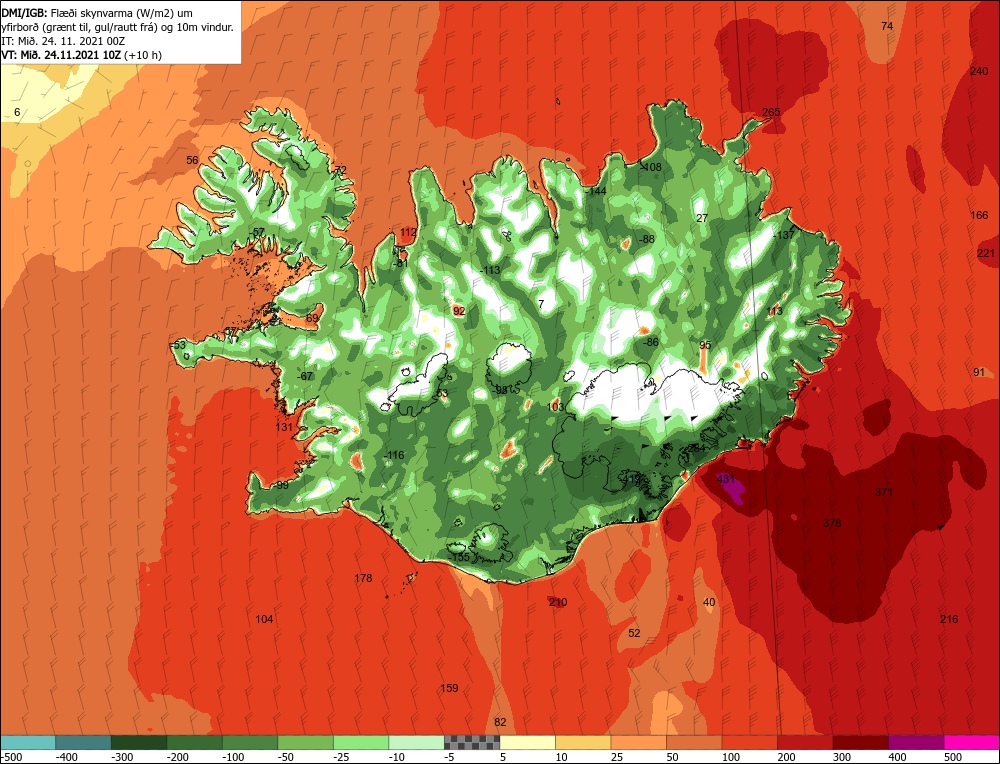Screen dimensions: 1000x764
Task: Click the value '284' on the southeast coast
Action: pos(696,448)
